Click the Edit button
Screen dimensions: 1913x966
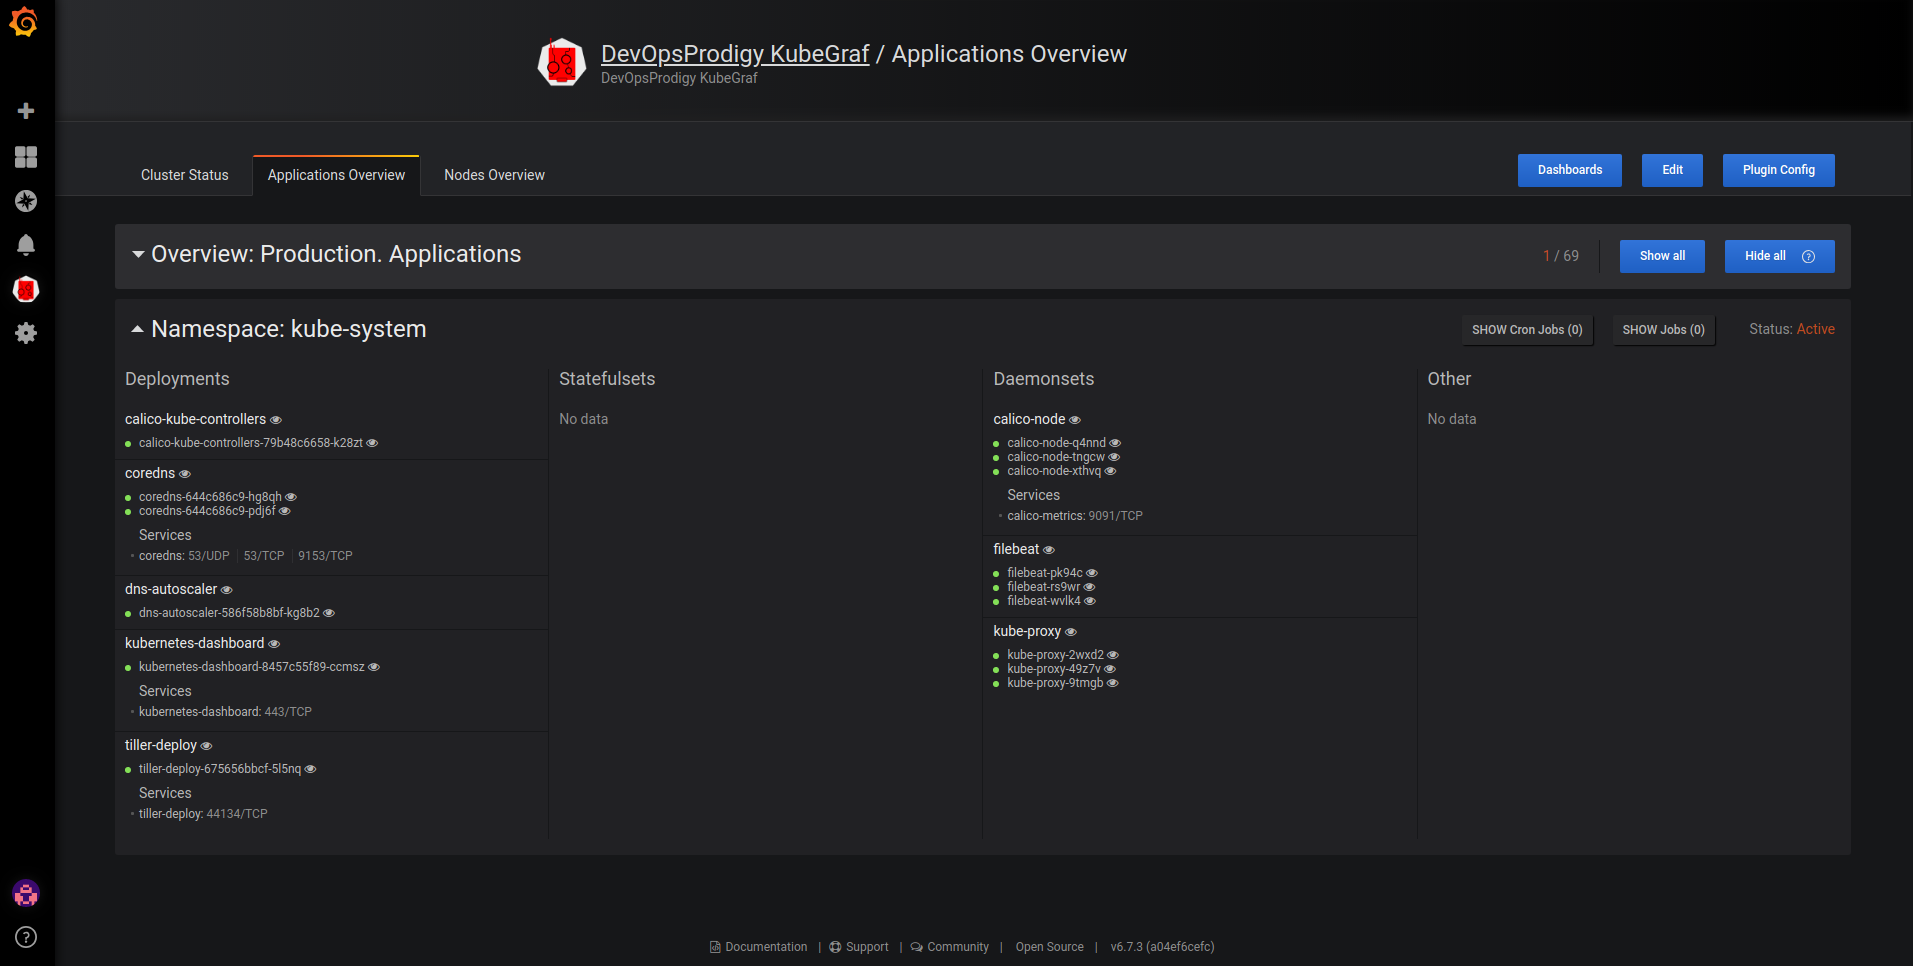click(1673, 170)
